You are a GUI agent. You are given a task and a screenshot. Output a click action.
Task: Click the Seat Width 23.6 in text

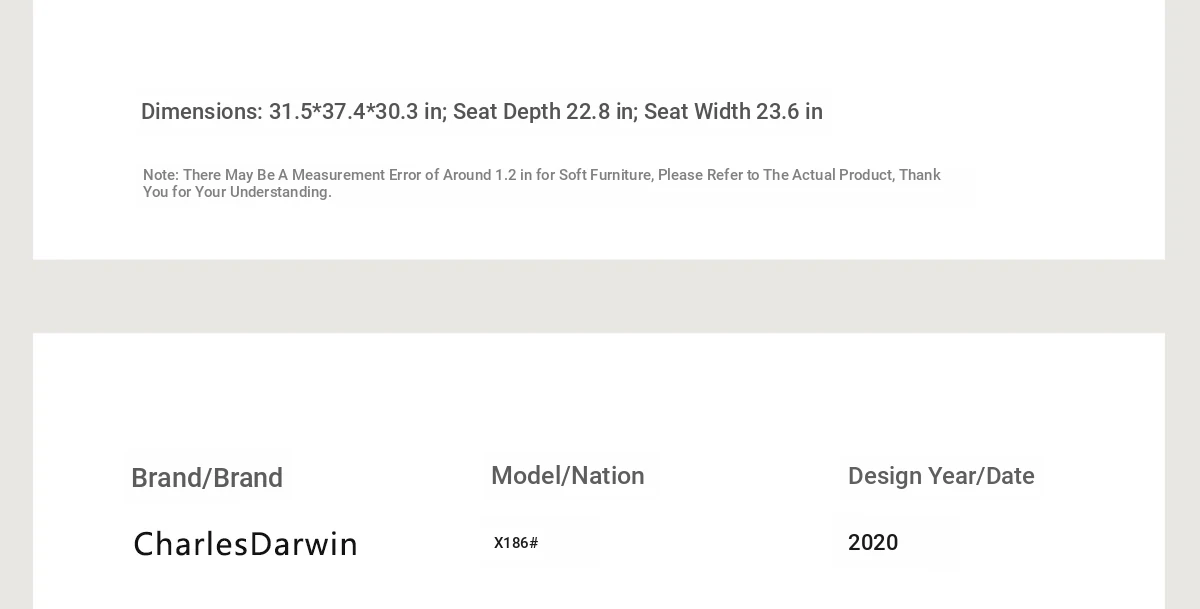[733, 112]
